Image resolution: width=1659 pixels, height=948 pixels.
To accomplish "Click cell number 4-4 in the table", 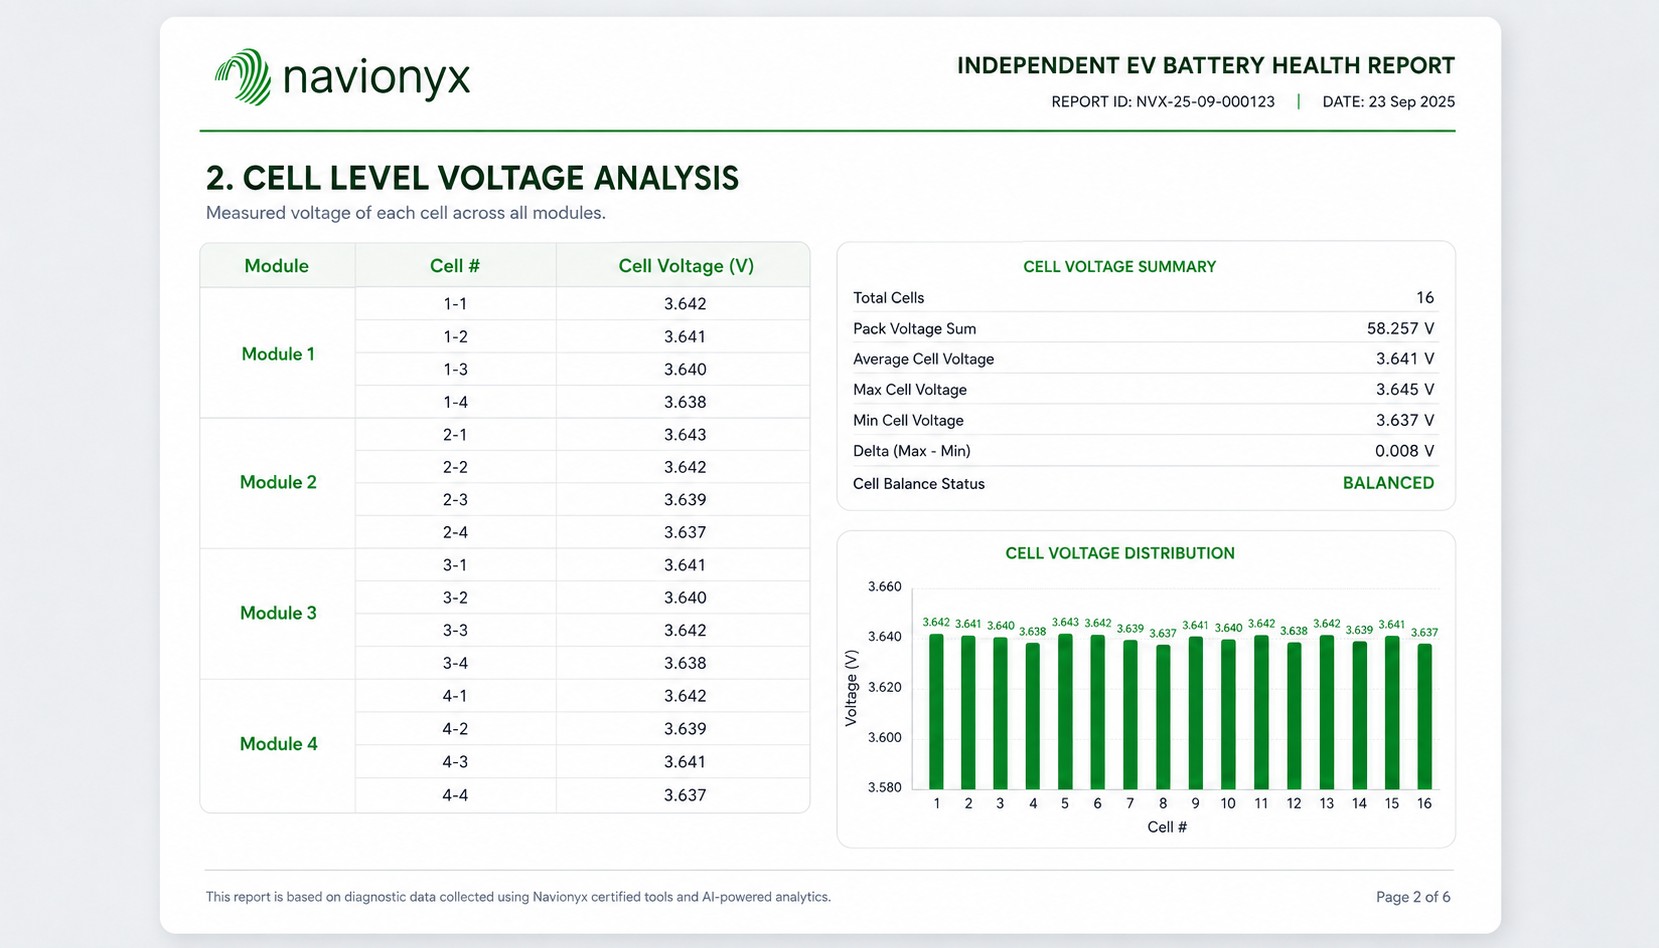I will (x=455, y=796).
